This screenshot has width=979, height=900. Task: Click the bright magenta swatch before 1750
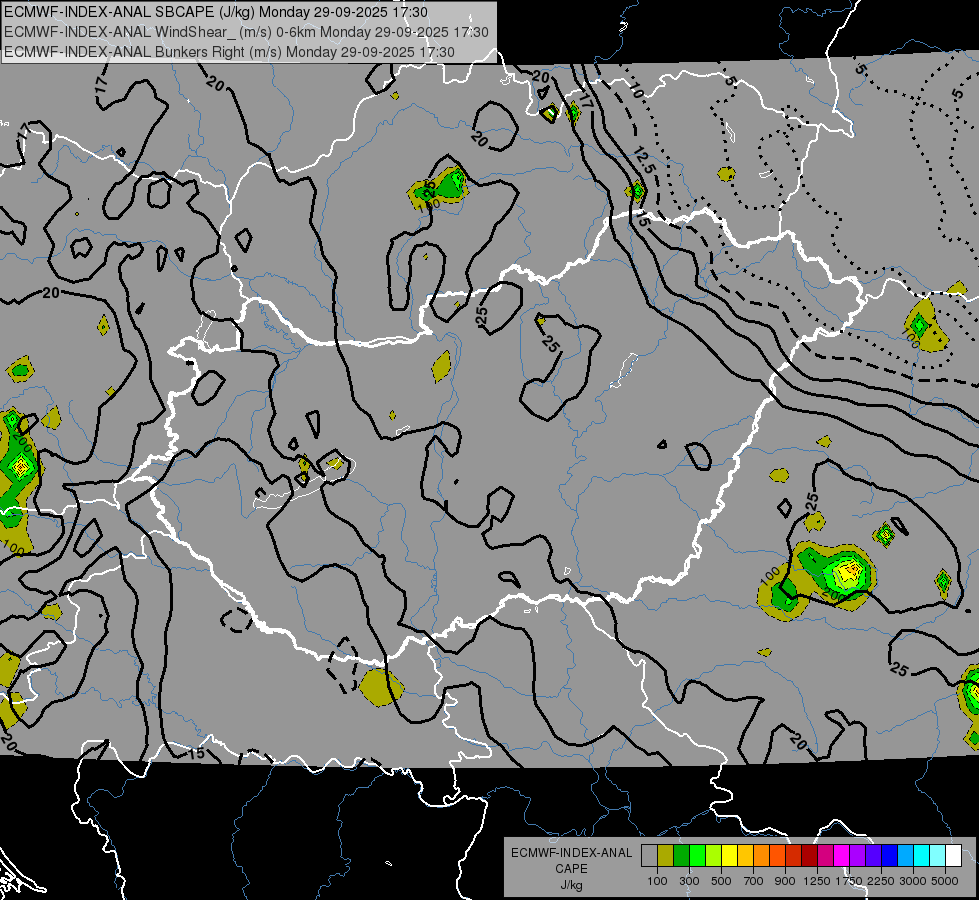click(x=842, y=856)
